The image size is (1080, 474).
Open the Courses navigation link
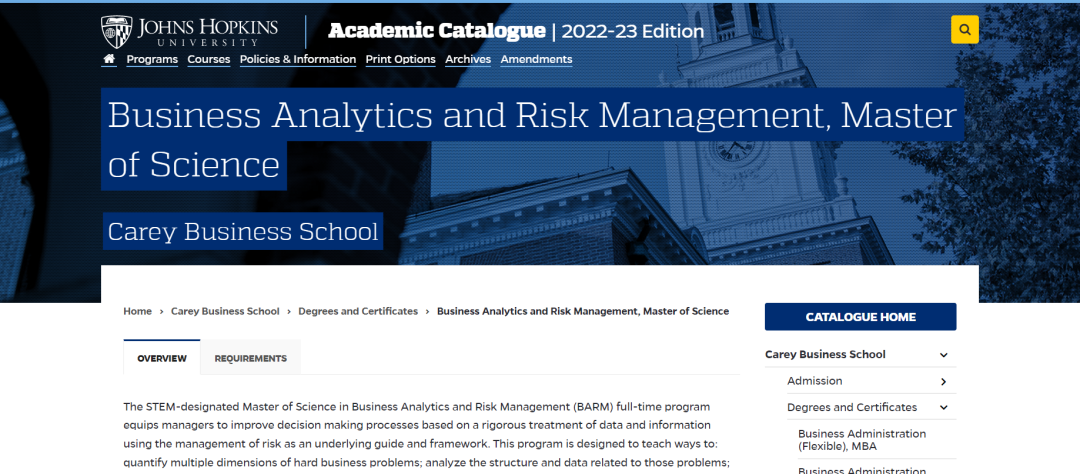[208, 59]
